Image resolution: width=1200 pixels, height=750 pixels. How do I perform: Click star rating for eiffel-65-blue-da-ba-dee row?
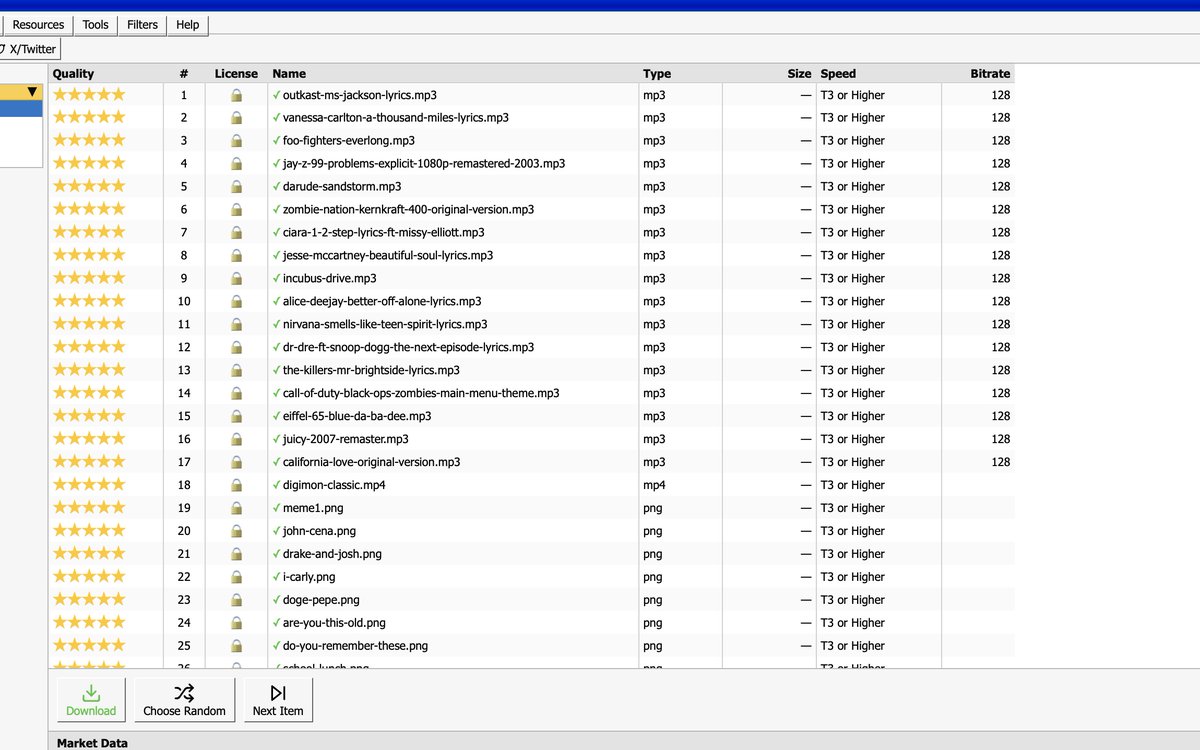pyautogui.click(x=89, y=416)
